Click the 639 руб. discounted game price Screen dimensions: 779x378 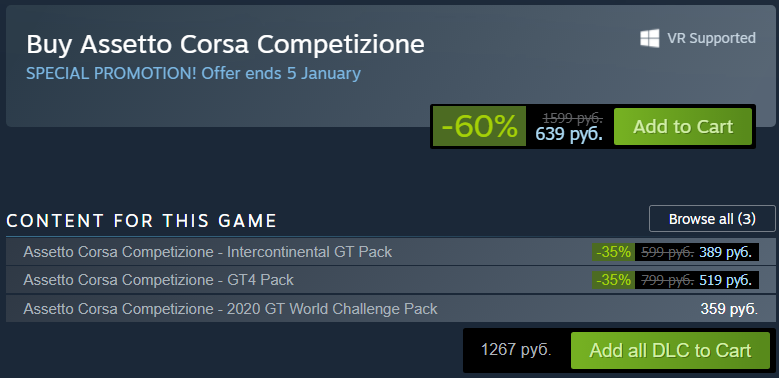tap(569, 134)
